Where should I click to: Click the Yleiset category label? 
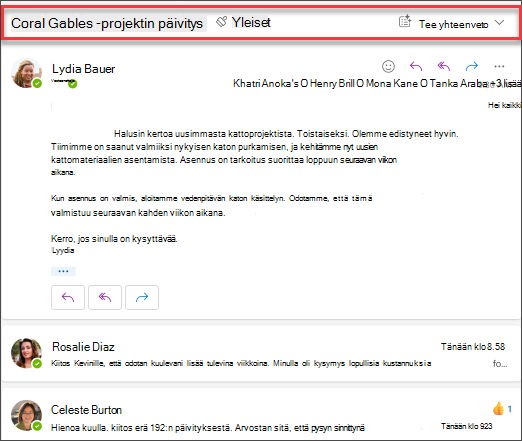coord(251,22)
